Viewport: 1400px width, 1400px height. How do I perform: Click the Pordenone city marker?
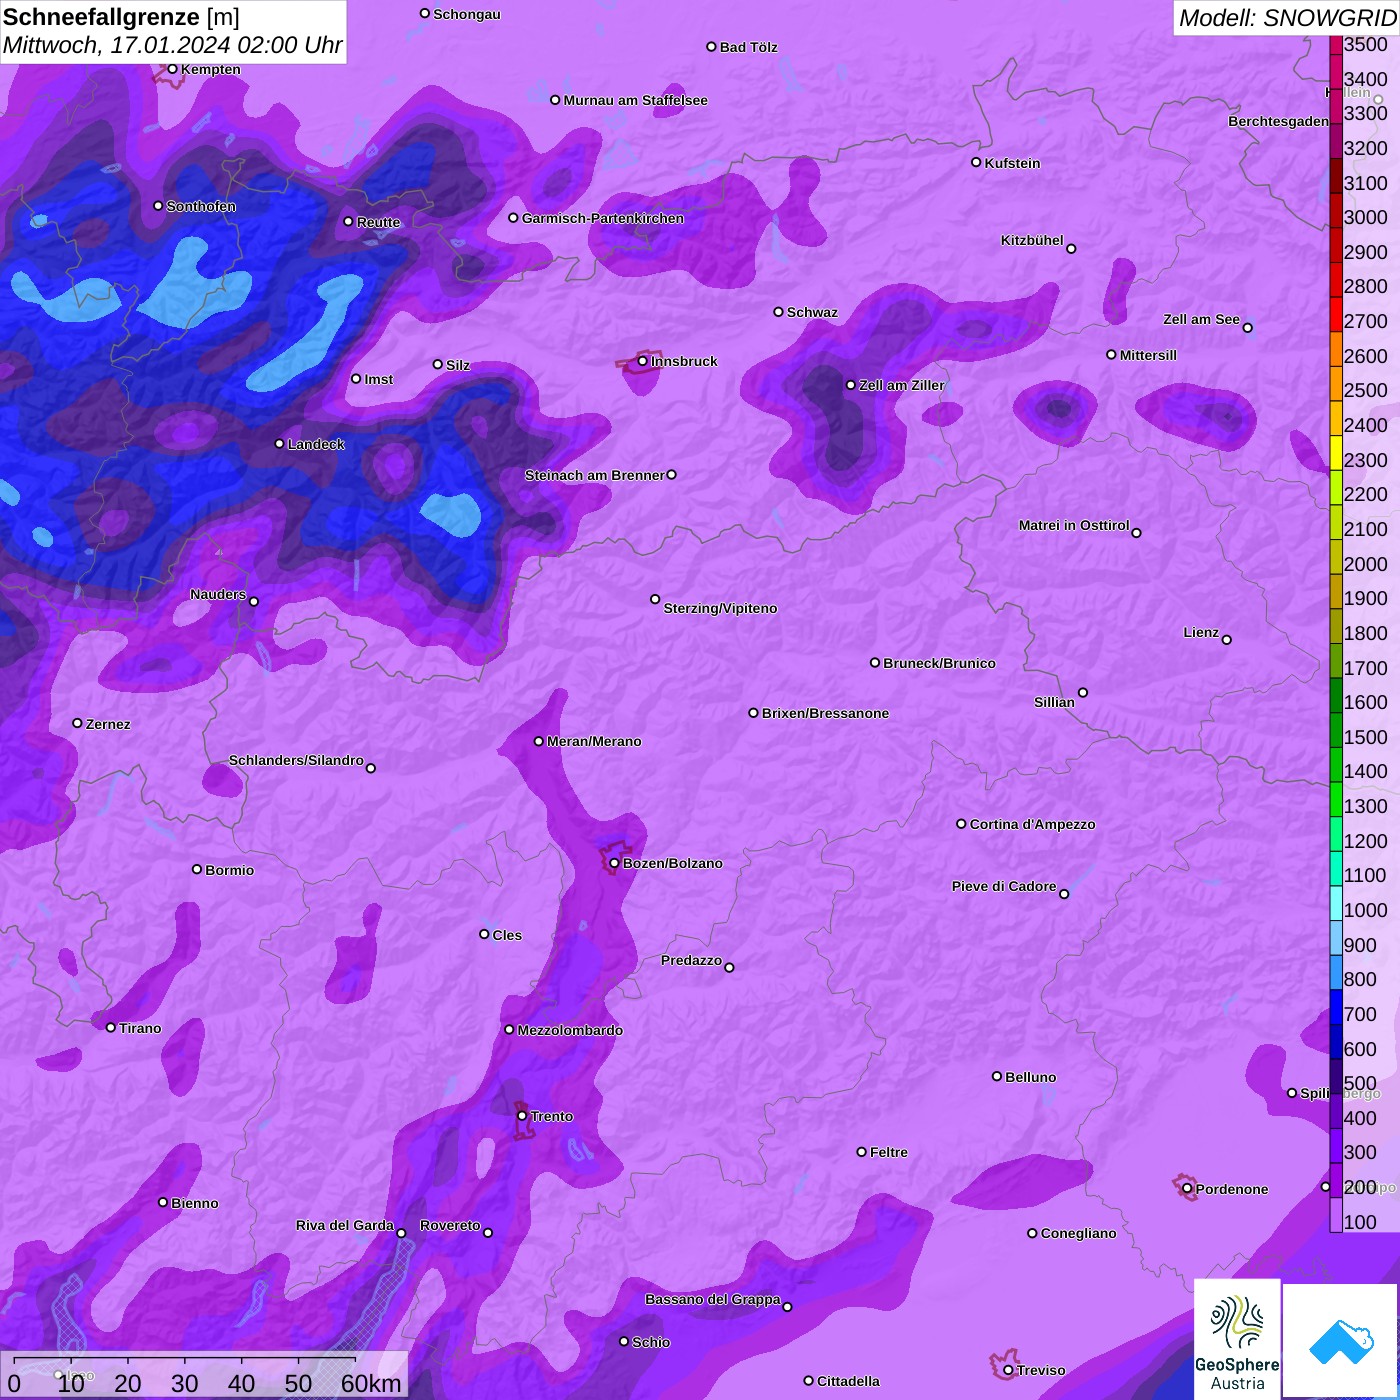point(1187,1189)
